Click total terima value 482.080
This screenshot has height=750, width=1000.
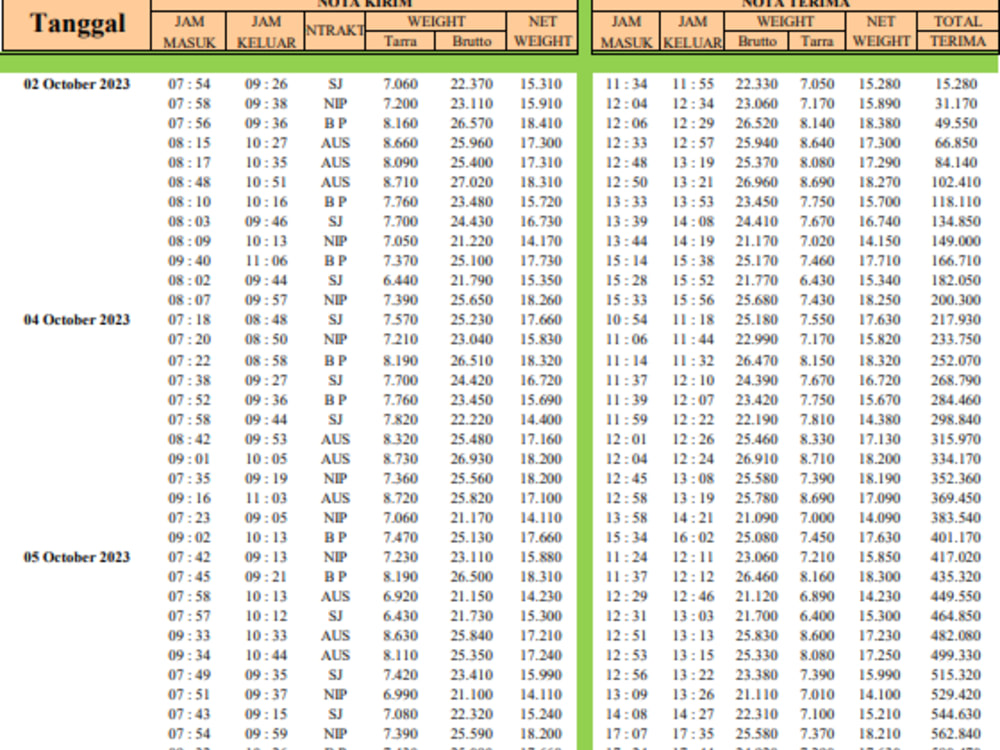pyautogui.click(x=956, y=636)
